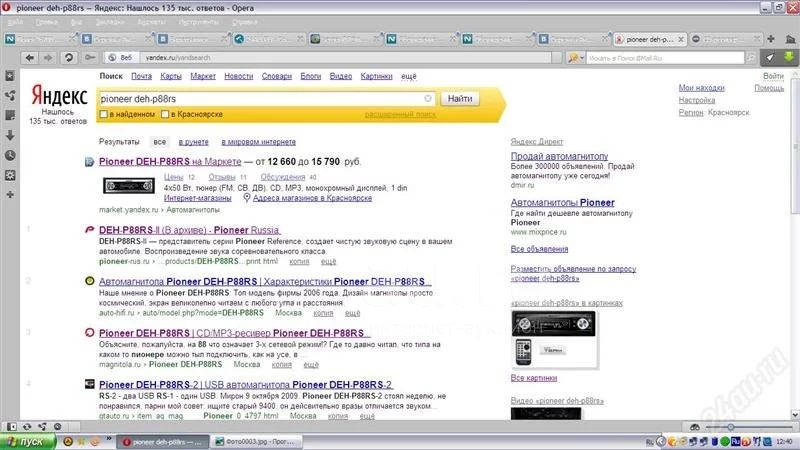Open the Notes panel in sidebar

pyautogui.click(x=10, y=115)
